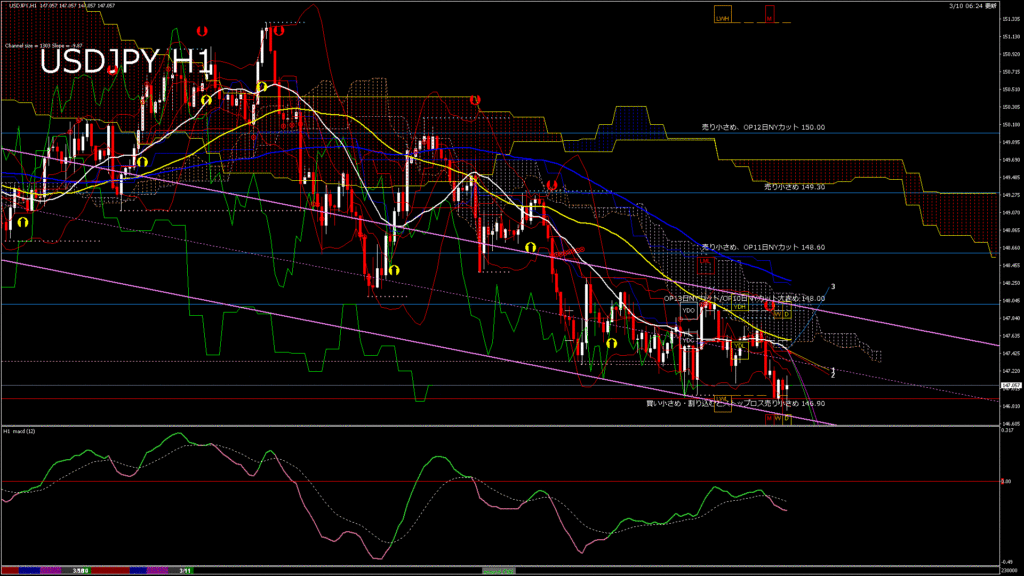This screenshot has width=1024, height=576.
Task: Click the 3/11 date marker on timeline
Action: click(185, 570)
